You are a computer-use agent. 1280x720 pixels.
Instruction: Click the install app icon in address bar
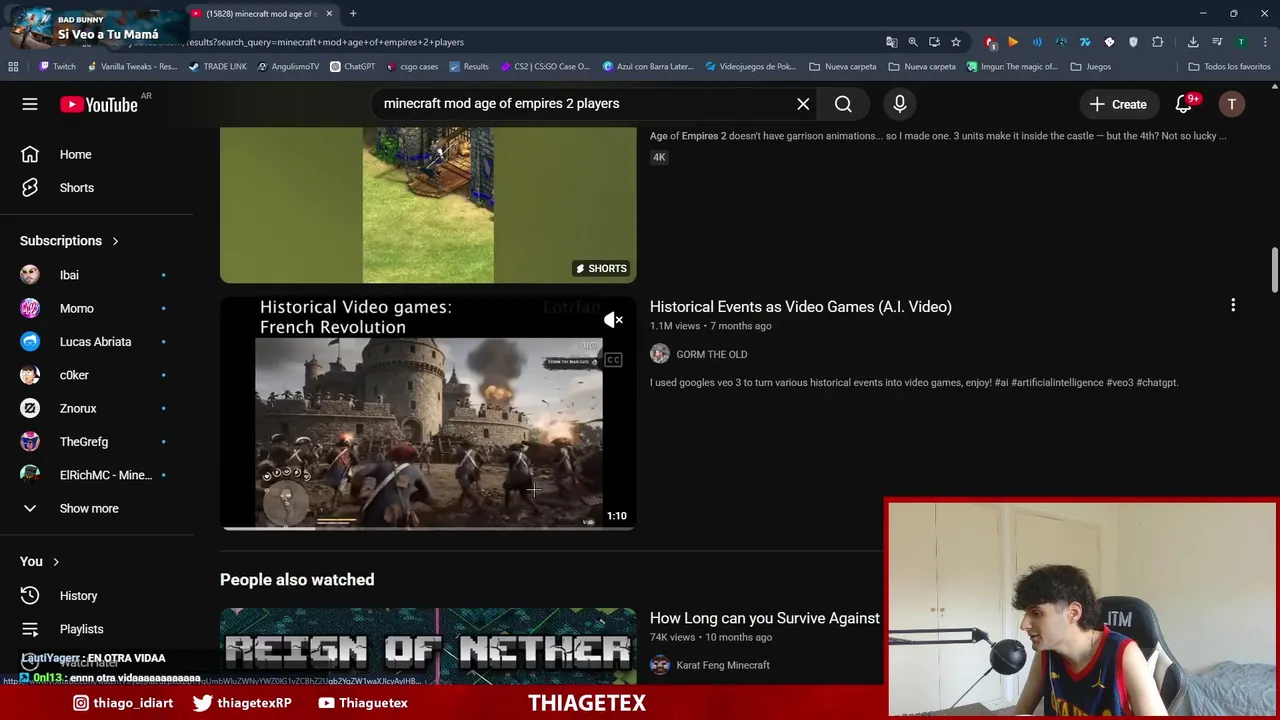934,42
